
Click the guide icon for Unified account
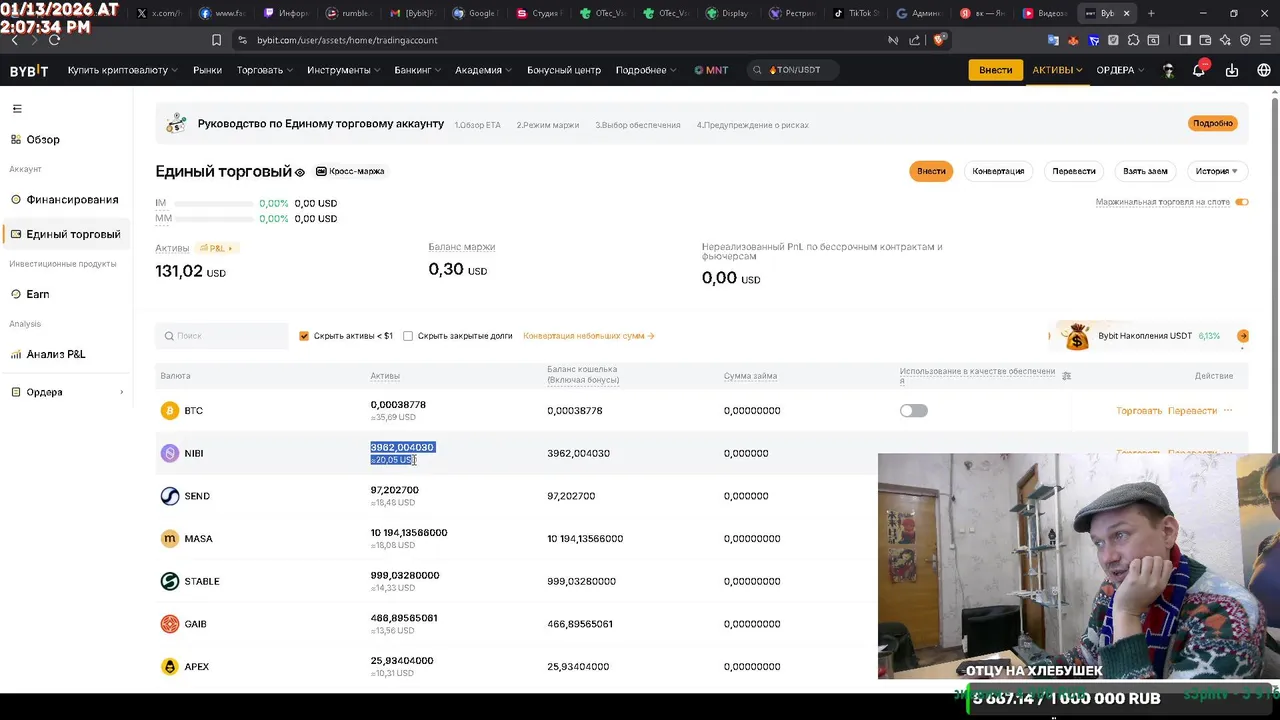176,124
